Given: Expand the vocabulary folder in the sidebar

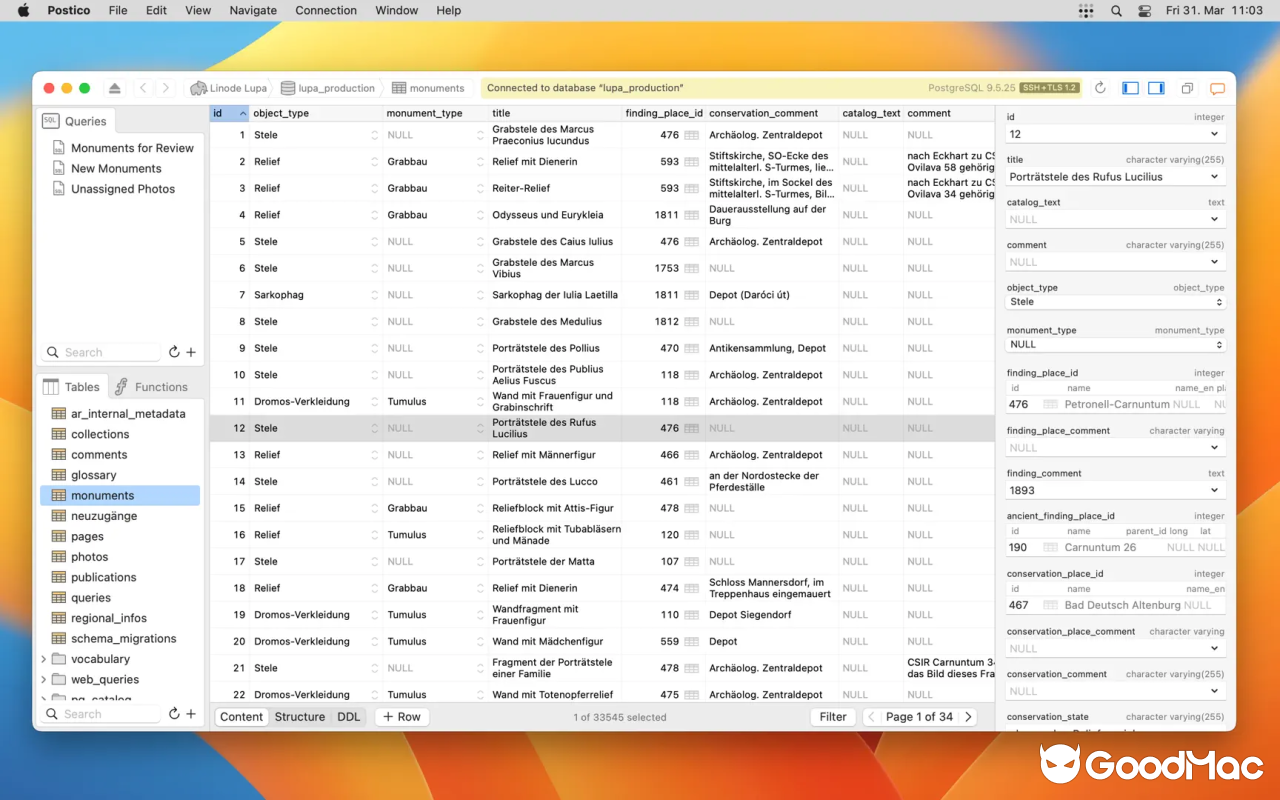Looking at the screenshot, I should 44,658.
